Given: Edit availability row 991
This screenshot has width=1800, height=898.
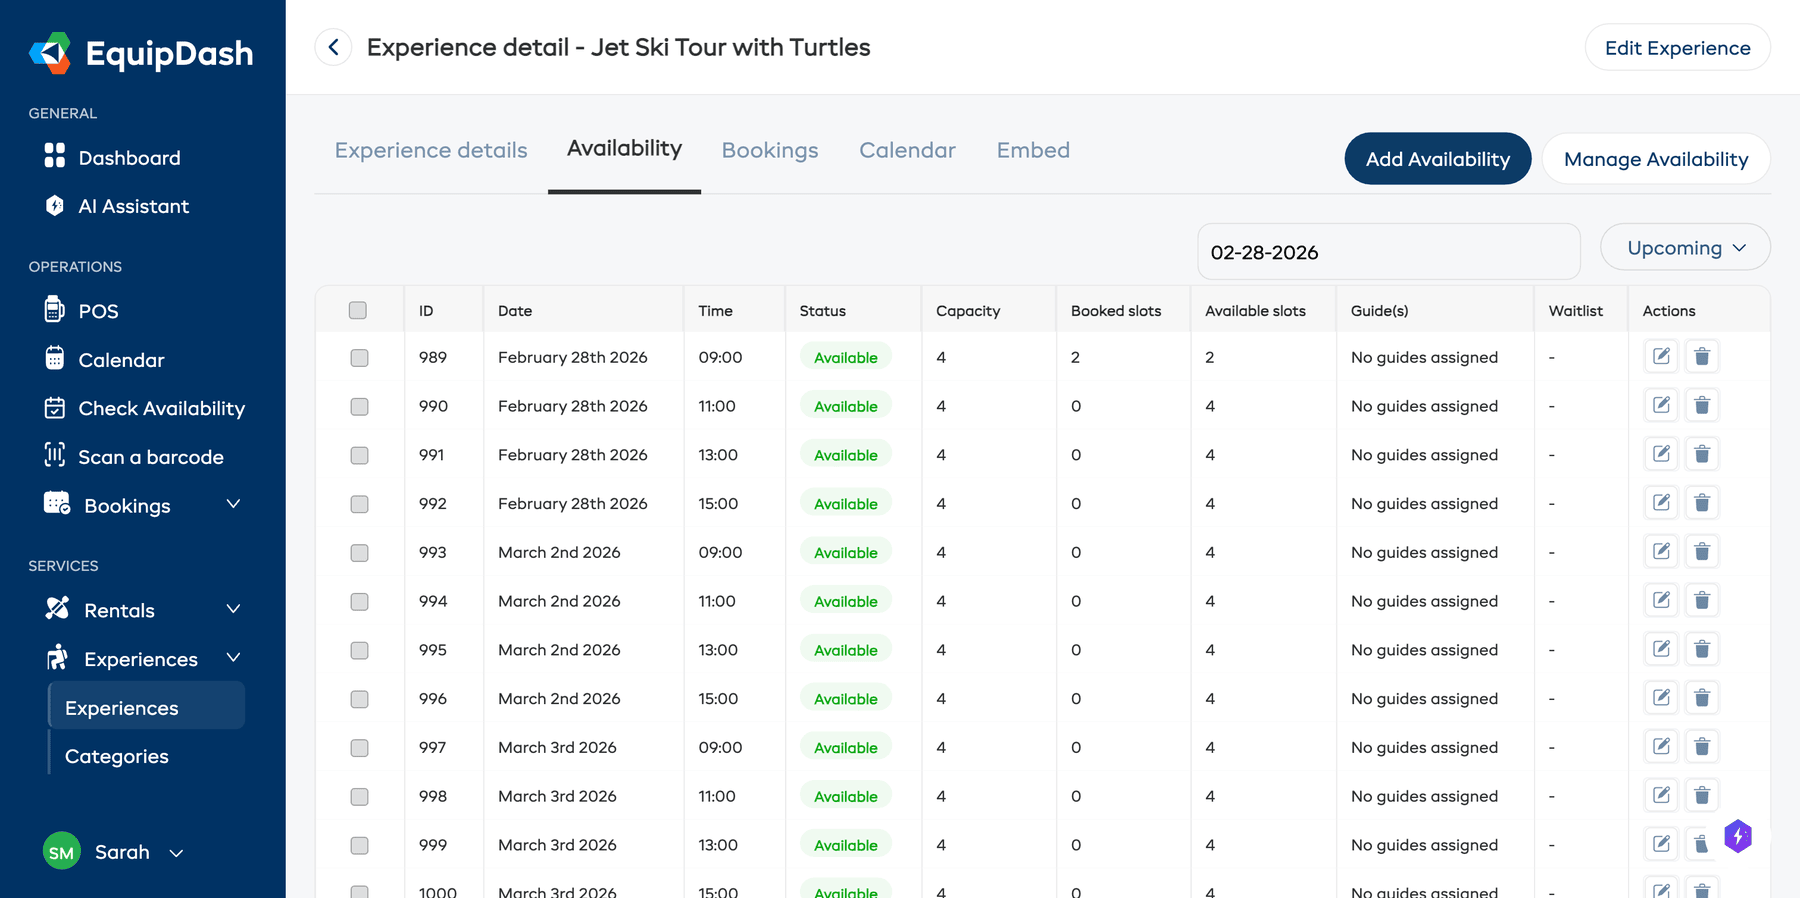Looking at the screenshot, I should tap(1661, 455).
